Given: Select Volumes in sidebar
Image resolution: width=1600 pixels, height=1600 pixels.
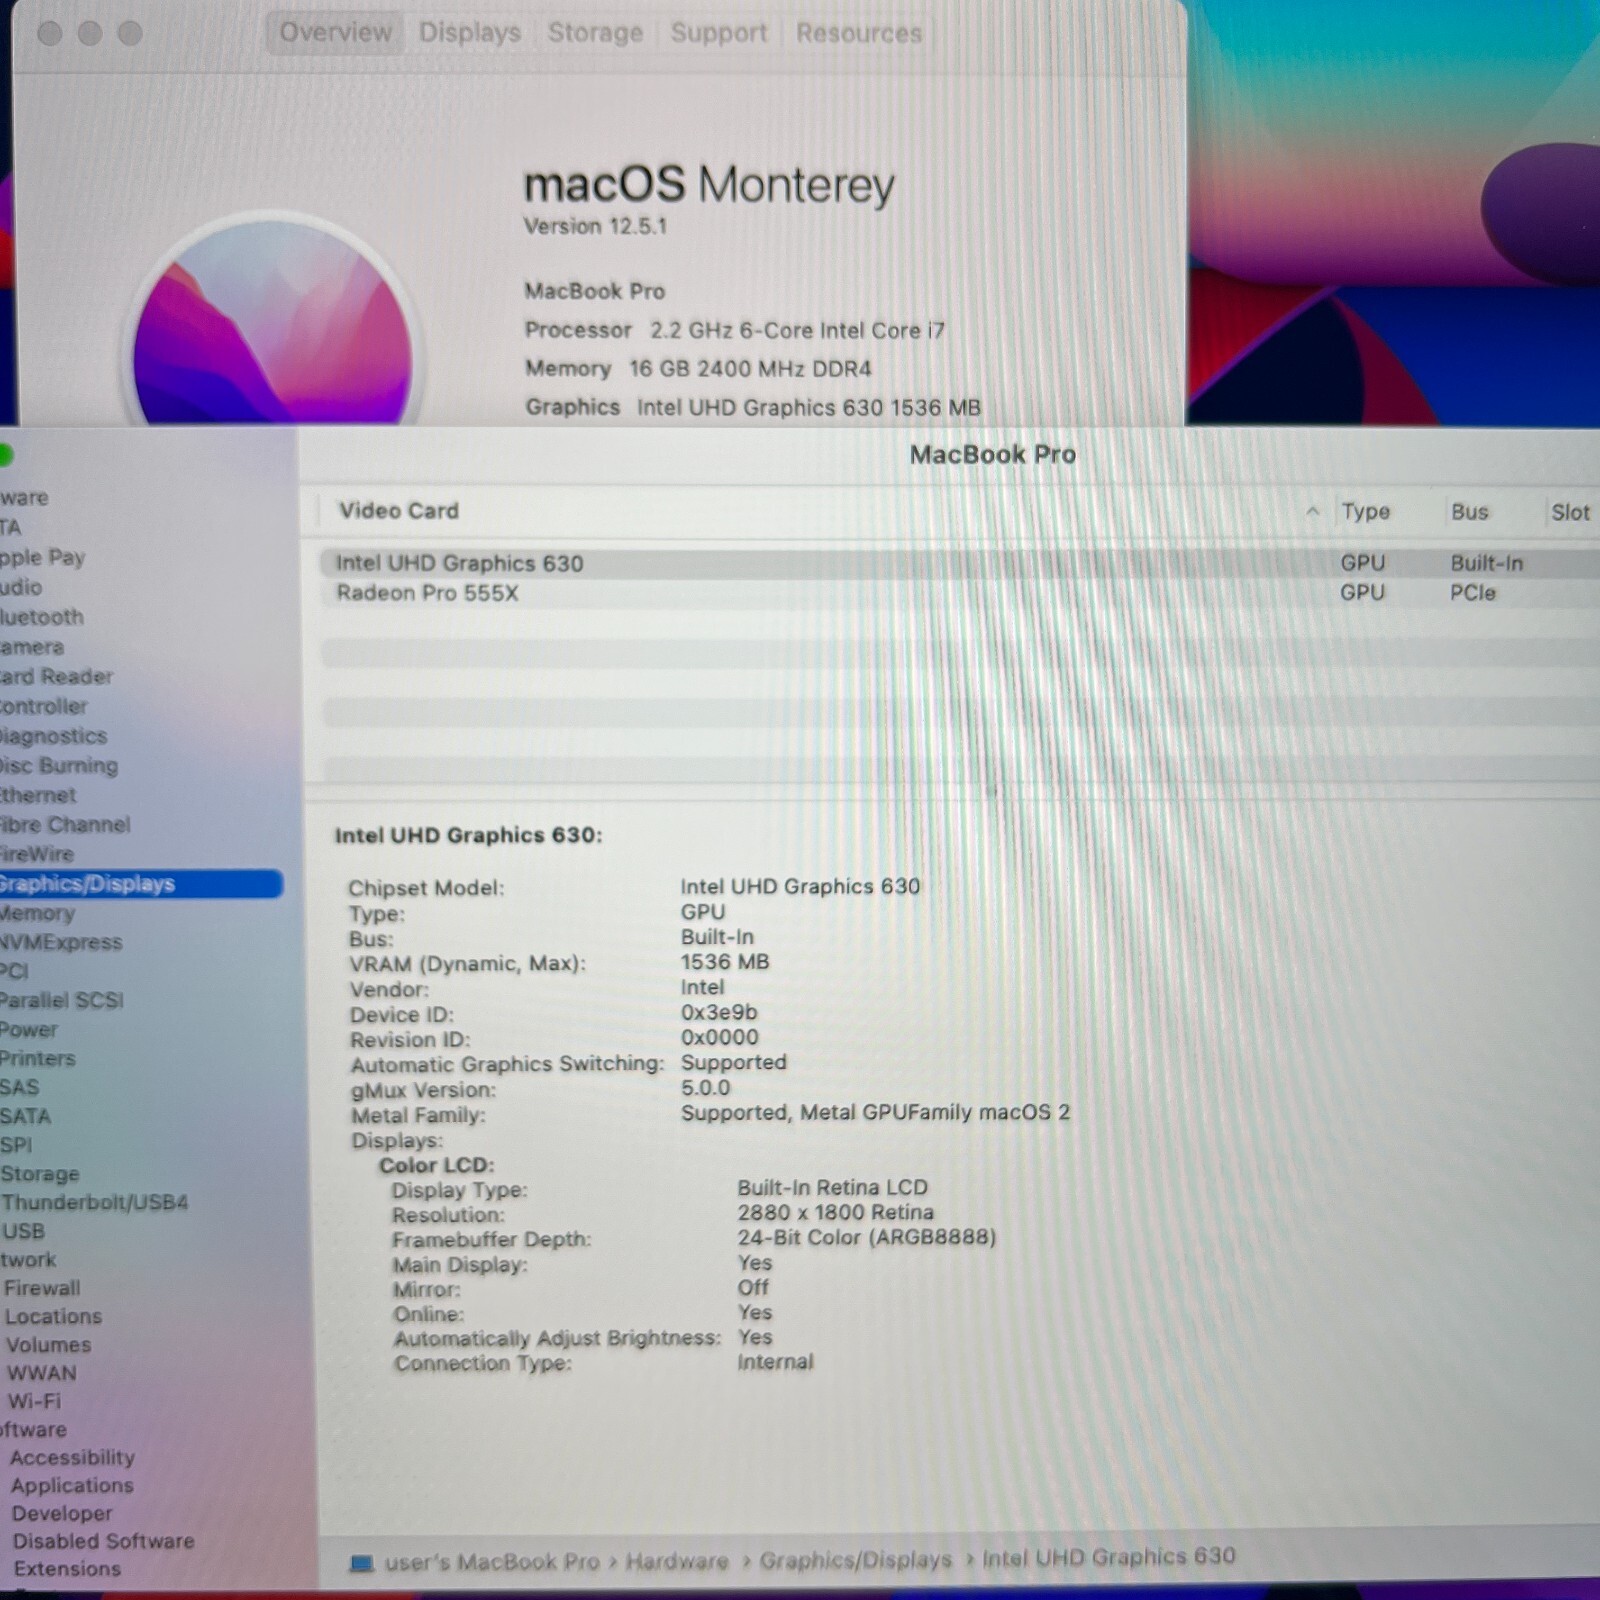Looking at the screenshot, I should coord(48,1345).
